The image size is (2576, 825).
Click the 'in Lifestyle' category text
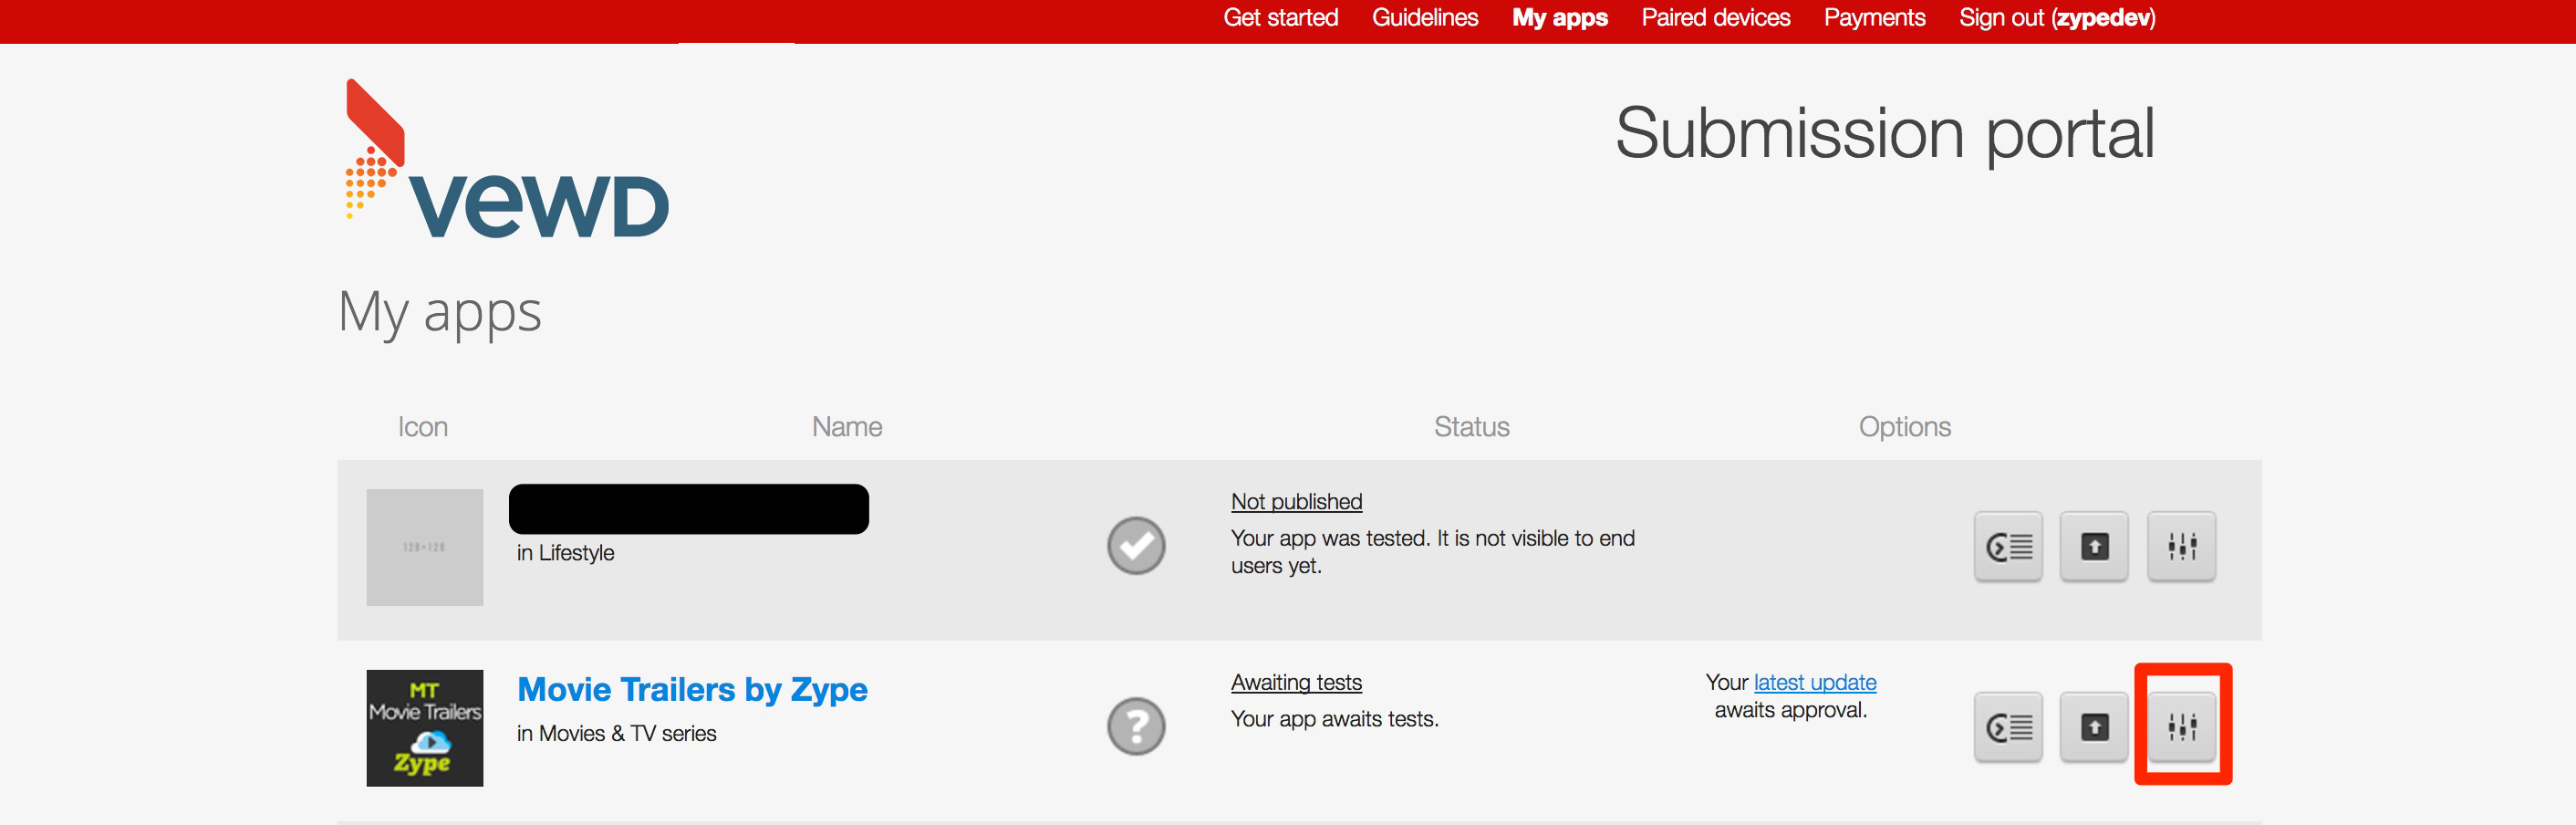click(565, 553)
